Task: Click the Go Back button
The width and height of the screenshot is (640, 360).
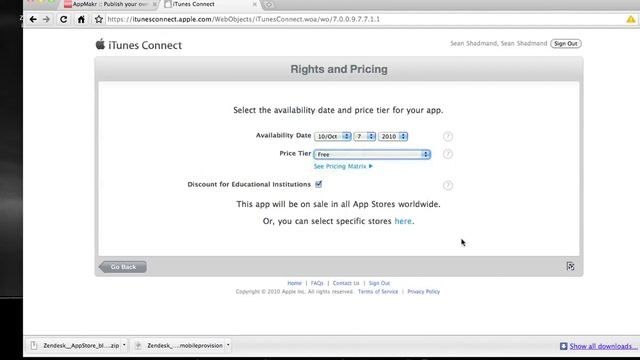Action: pyautogui.click(x=123, y=267)
